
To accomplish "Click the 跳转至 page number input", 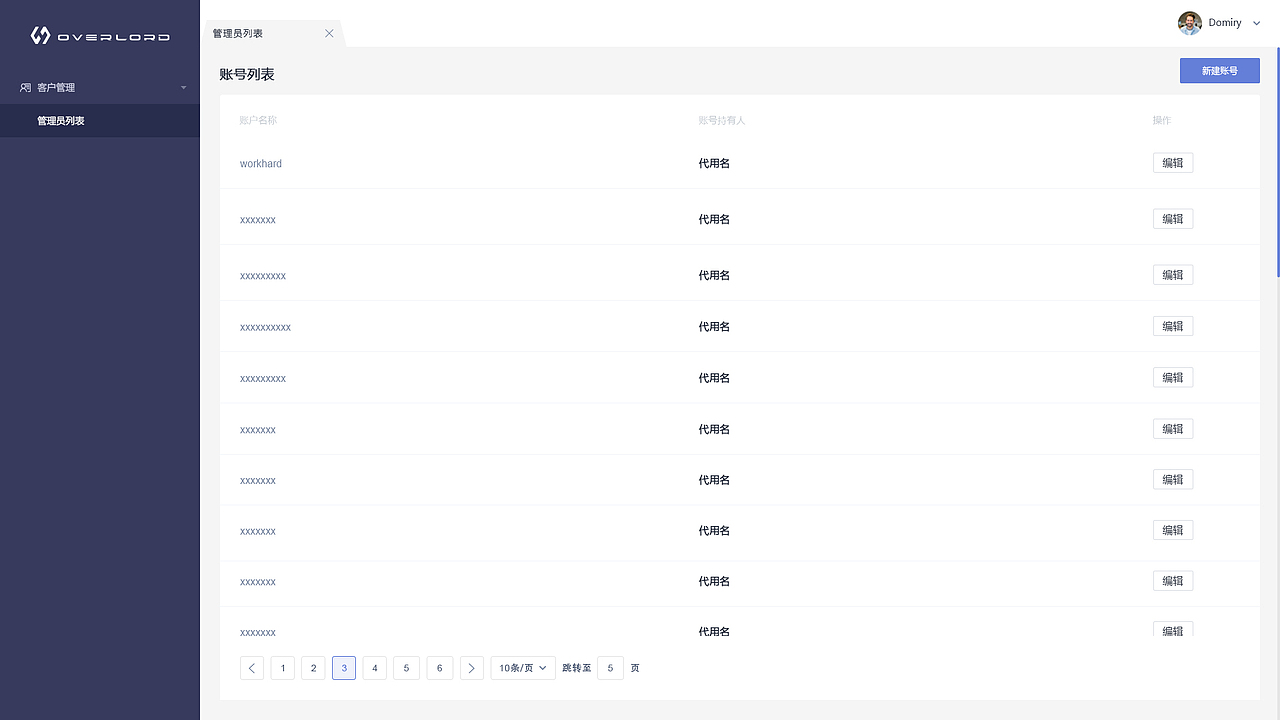I will click(610, 668).
